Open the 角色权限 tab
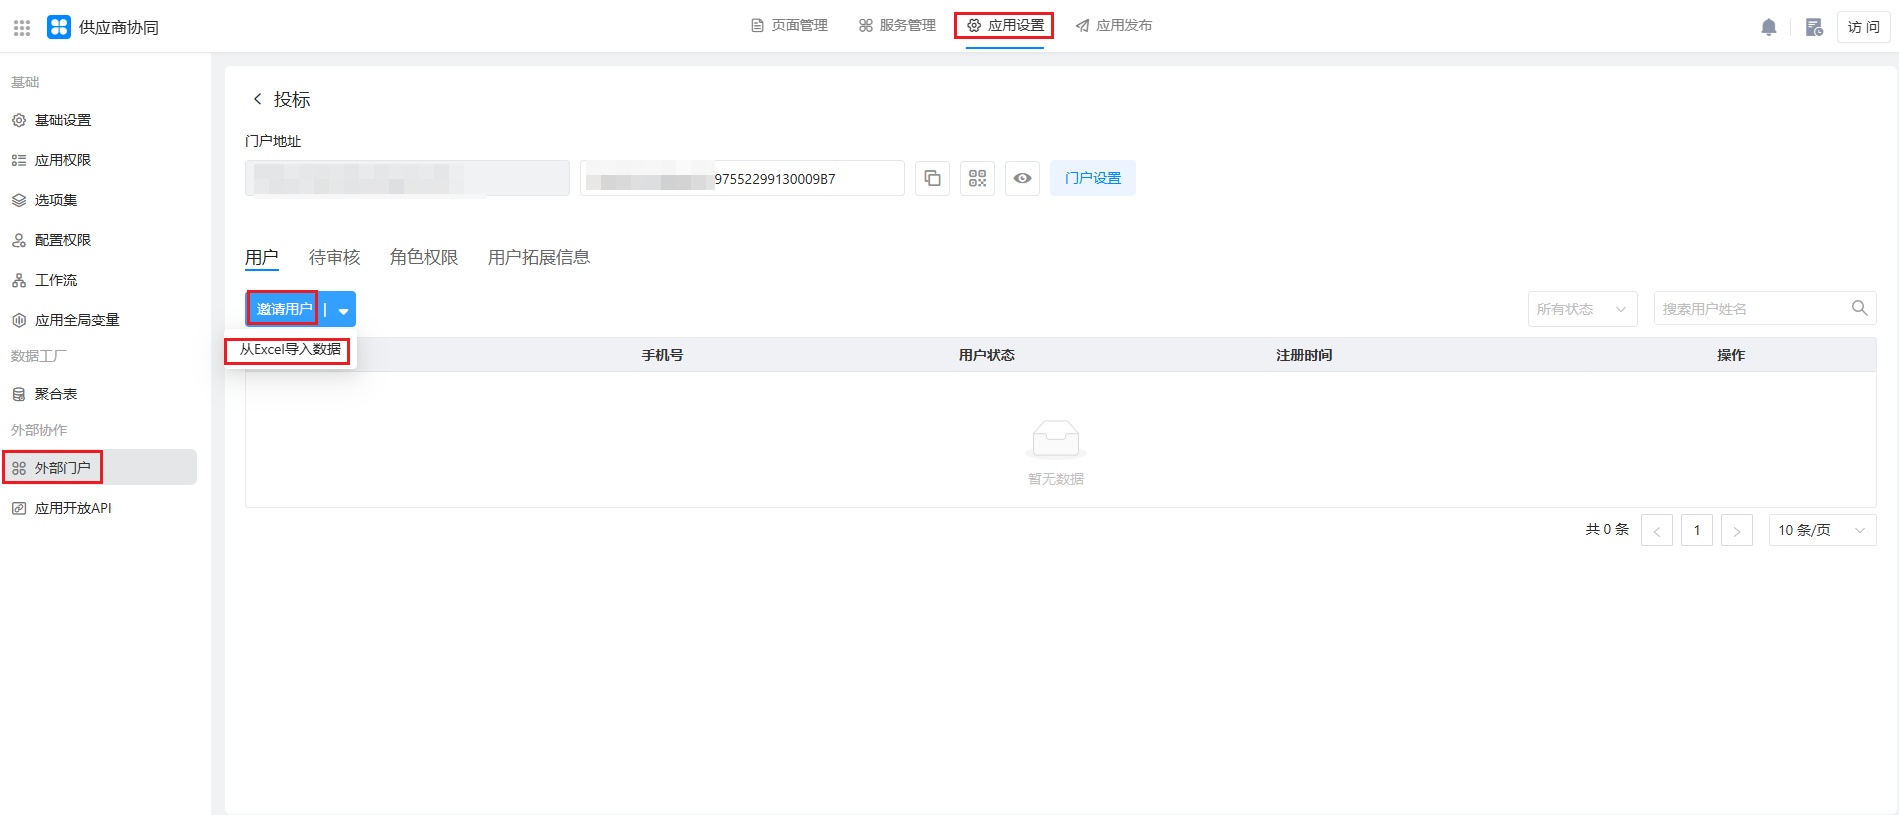Screen dimensions: 1899x815 pos(424,257)
